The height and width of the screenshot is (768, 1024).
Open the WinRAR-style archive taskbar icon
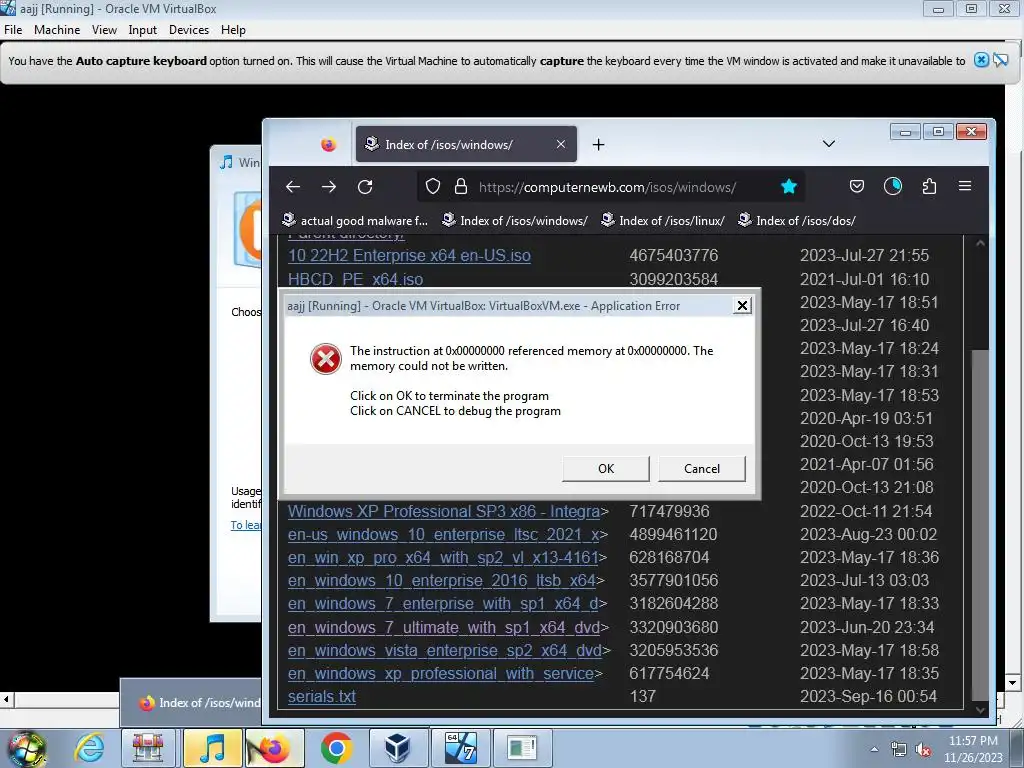coord(148,748)
